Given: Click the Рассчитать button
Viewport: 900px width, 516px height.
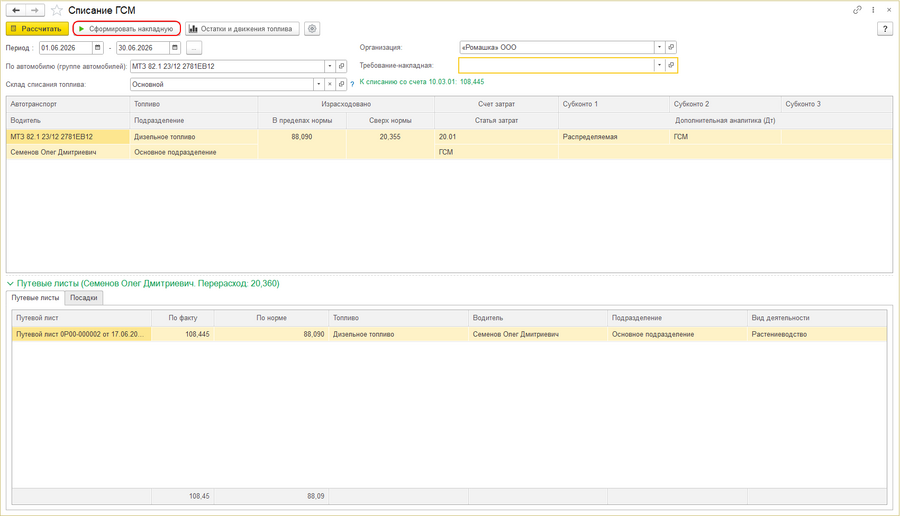Looking at the screenshot, I should 37,29.
